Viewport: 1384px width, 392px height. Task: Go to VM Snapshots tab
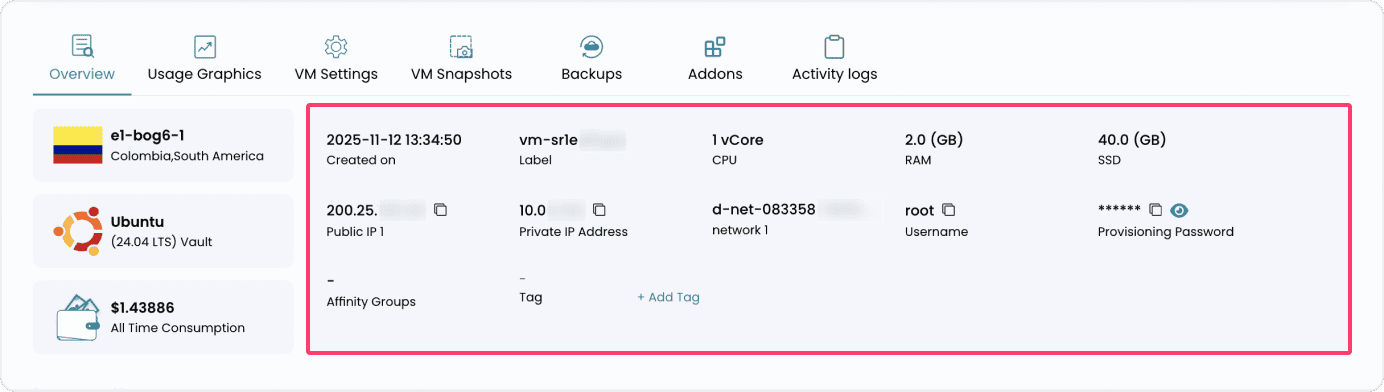pos(461,60)
